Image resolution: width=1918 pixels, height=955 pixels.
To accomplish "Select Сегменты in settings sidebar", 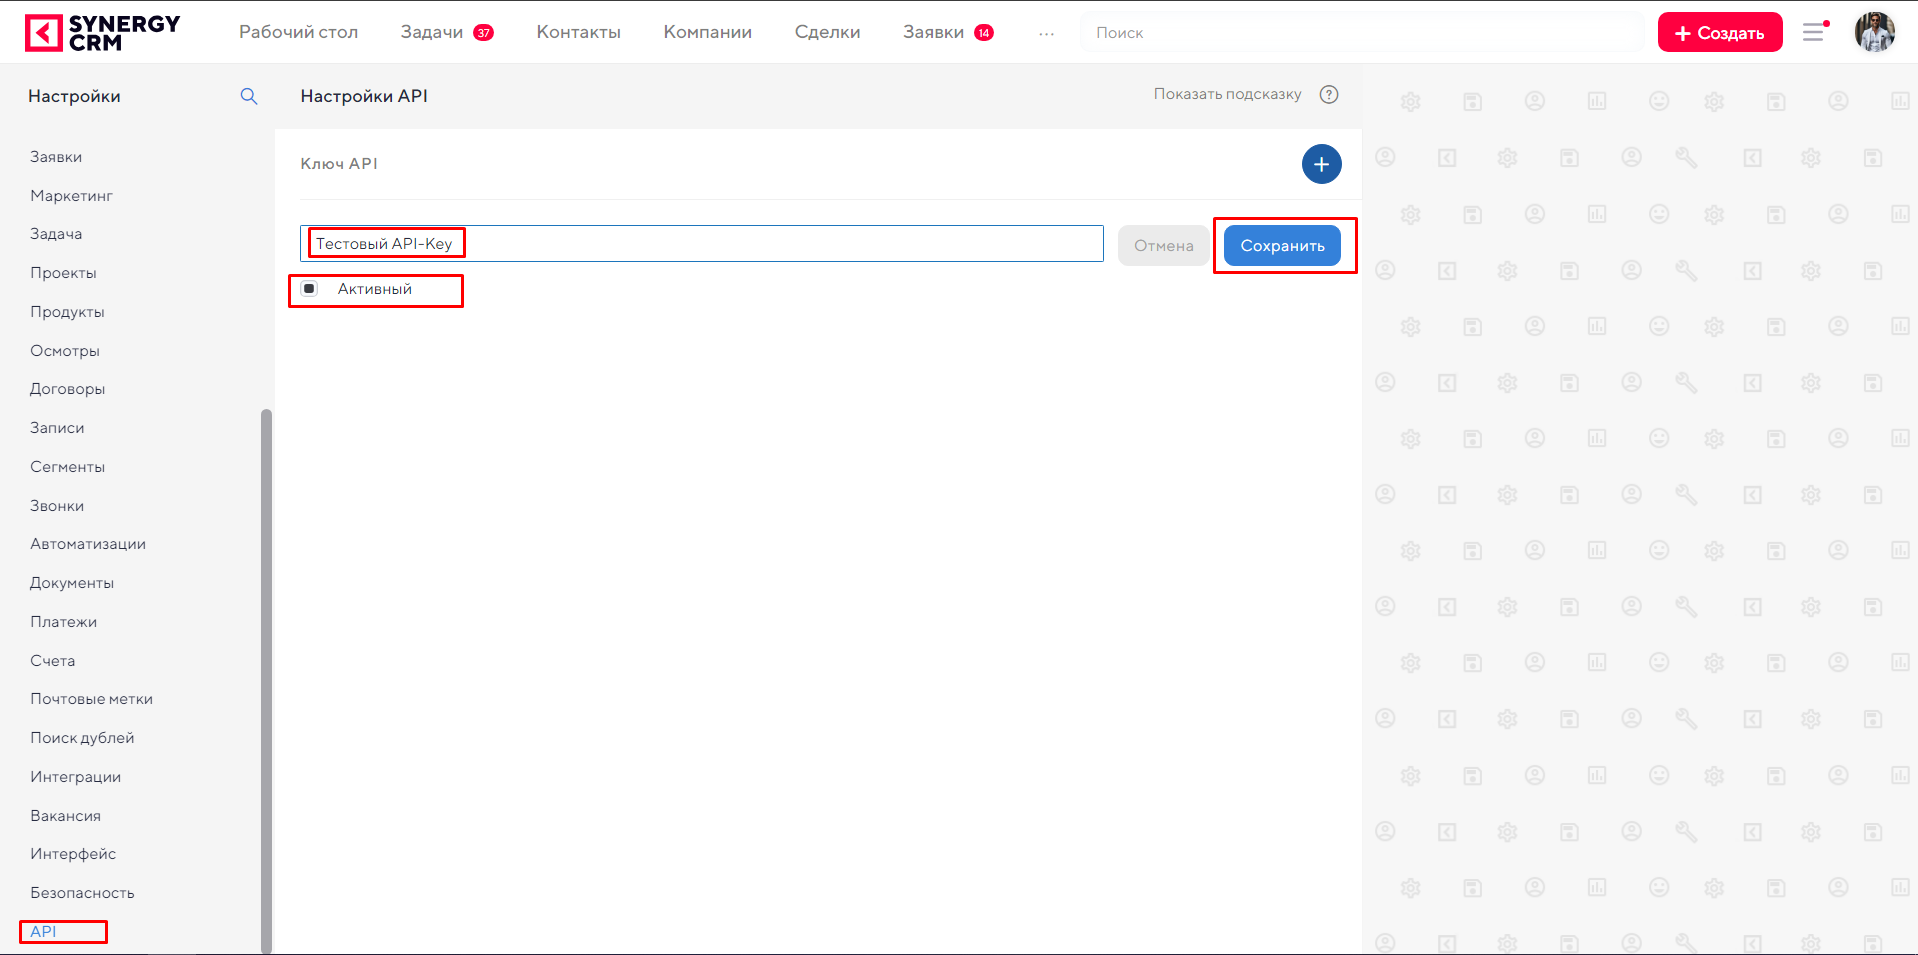I will (67, 467).
